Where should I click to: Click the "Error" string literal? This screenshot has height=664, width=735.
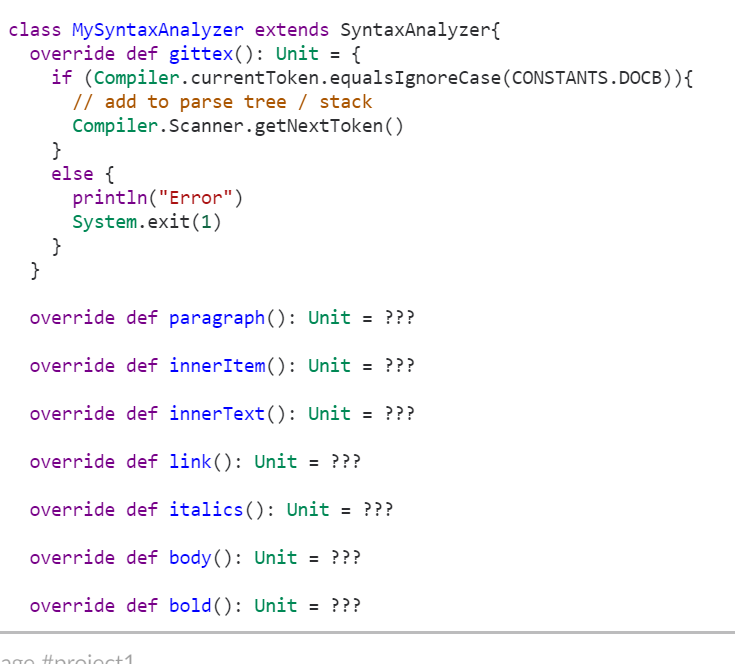[x=195, y=198]
